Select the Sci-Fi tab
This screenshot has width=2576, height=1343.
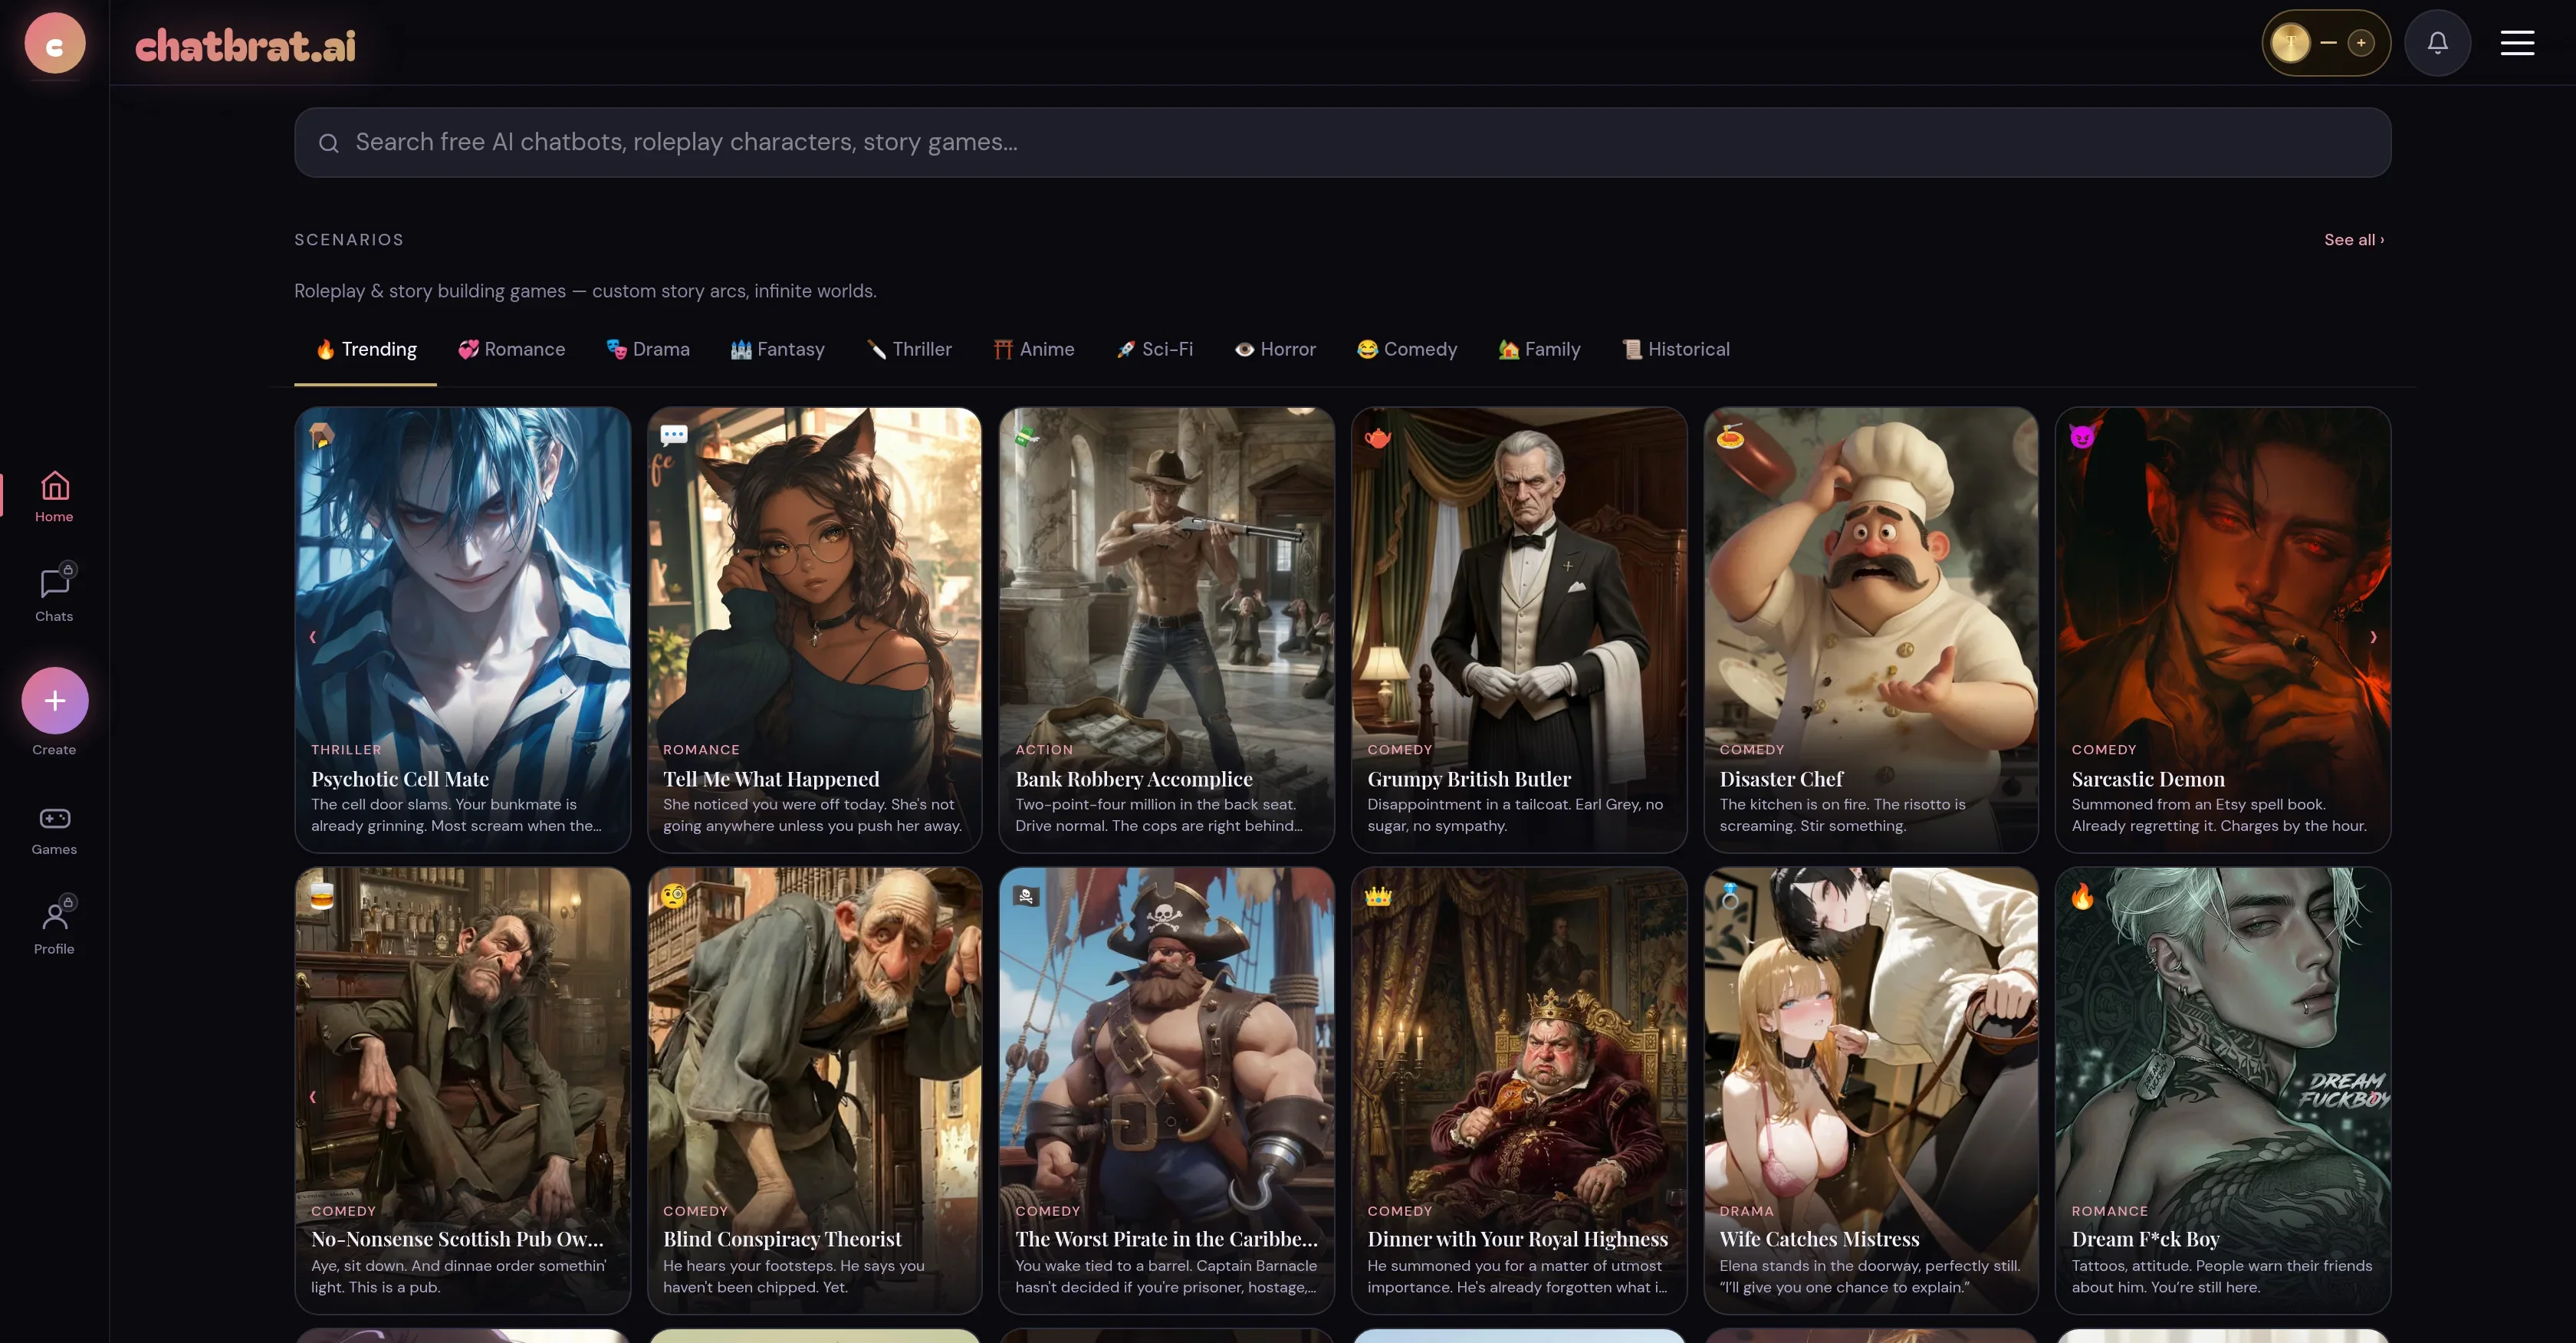pos(1154,349)
